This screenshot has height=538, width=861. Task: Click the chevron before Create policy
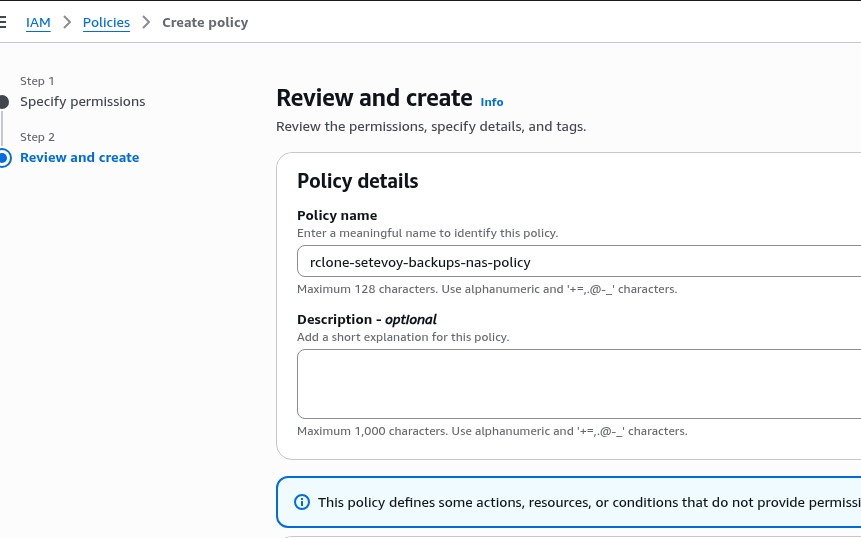[146, 22]
